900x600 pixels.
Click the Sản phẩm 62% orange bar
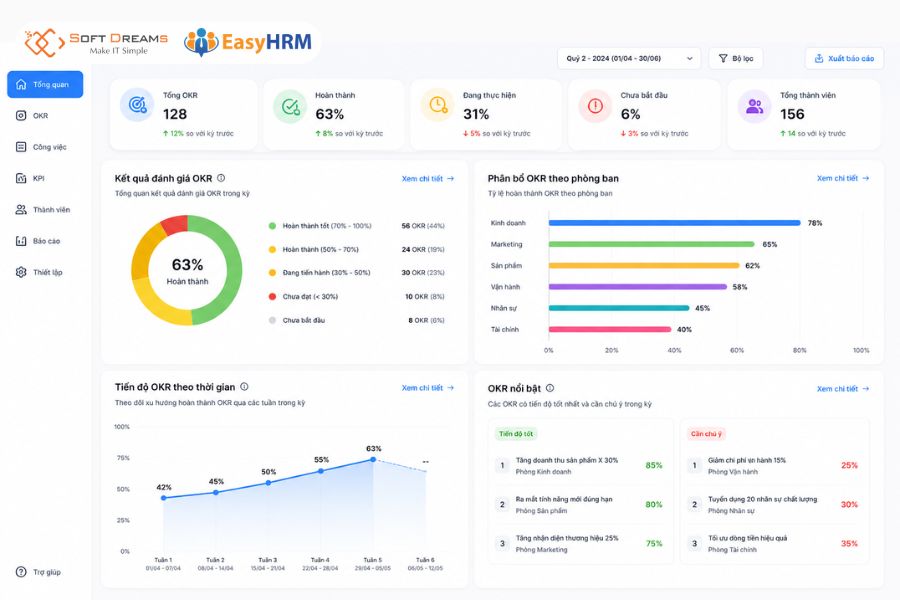pyautogui.click(x=644, y=265)
